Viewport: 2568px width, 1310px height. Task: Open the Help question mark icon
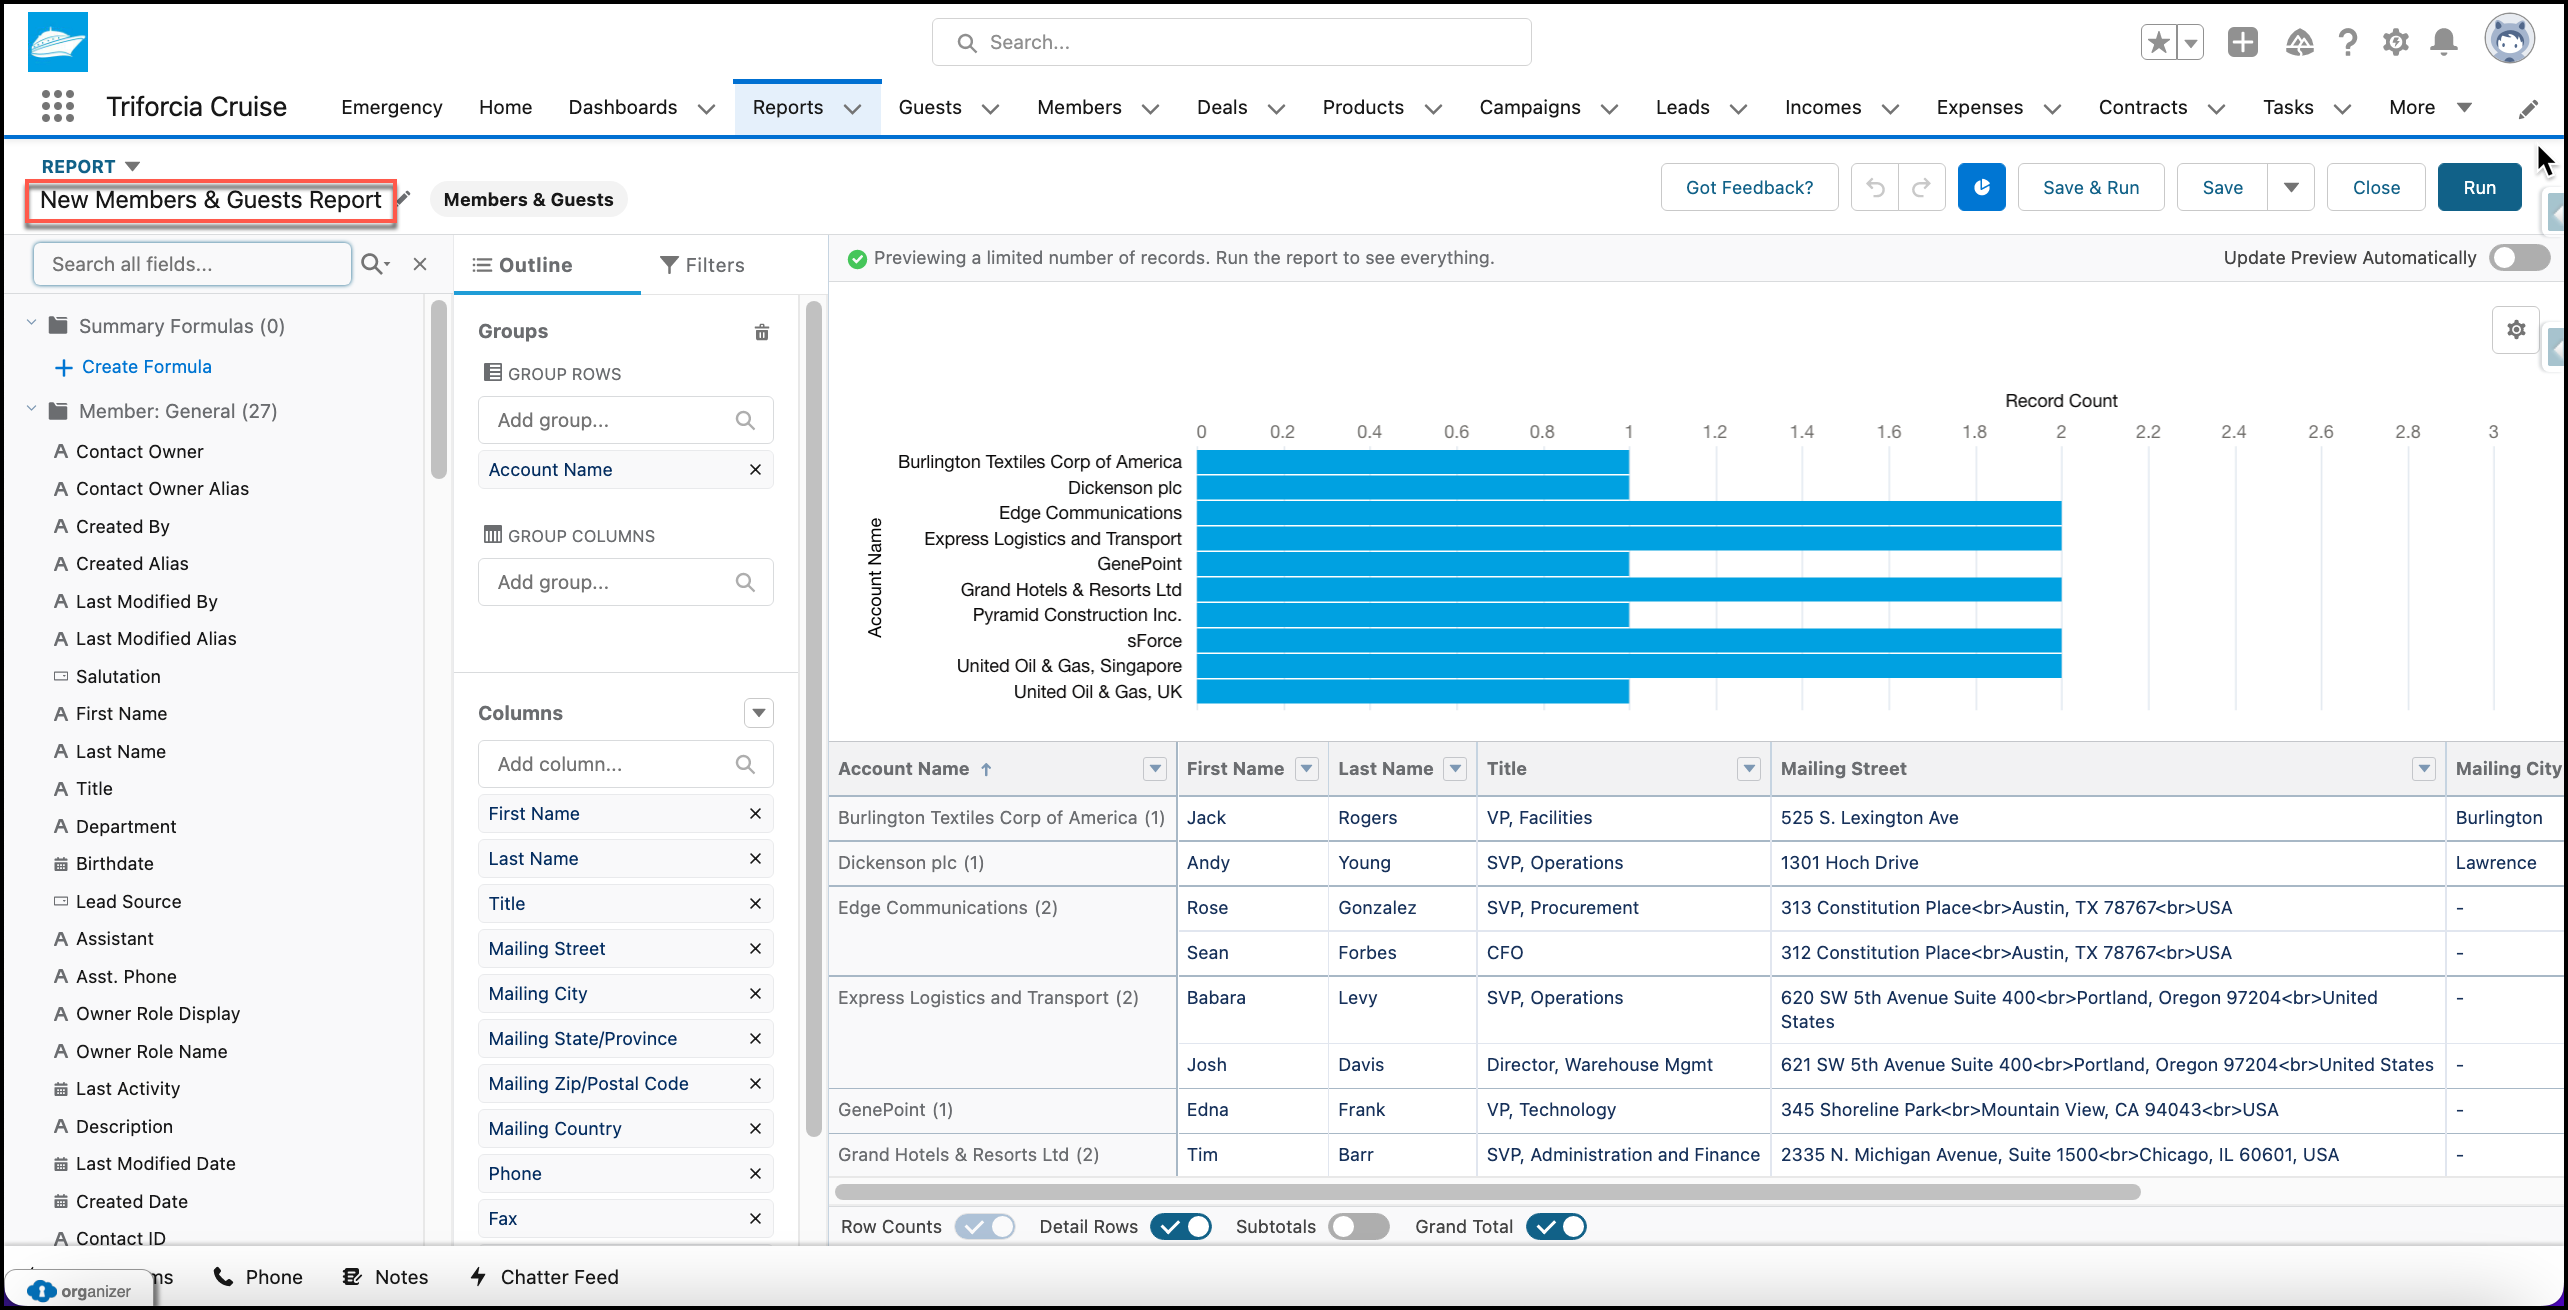[2347, 42]
